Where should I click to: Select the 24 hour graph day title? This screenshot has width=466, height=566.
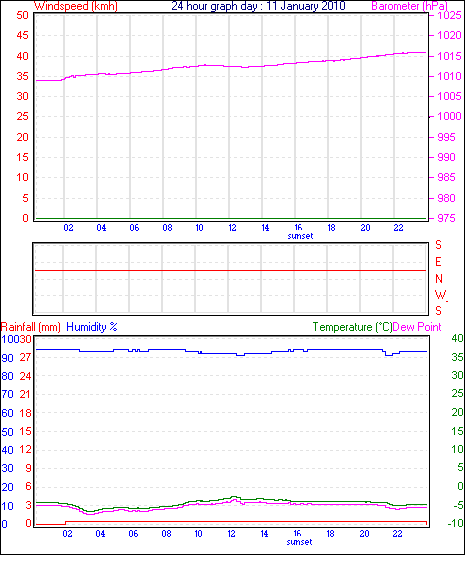[258, 6]
